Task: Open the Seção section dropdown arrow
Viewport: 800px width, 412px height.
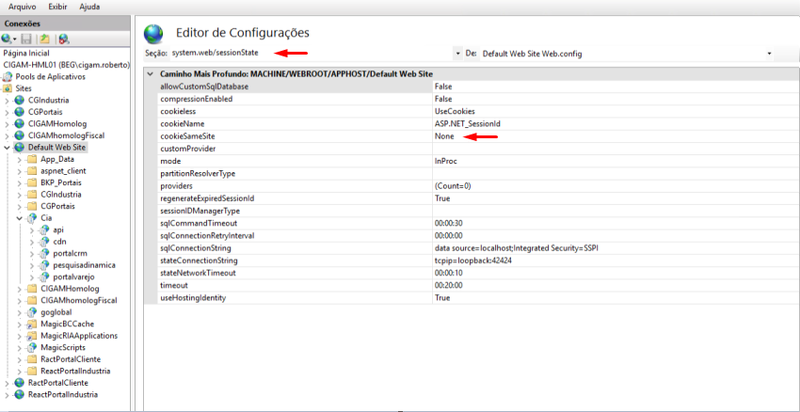Action: coord(457,53)
